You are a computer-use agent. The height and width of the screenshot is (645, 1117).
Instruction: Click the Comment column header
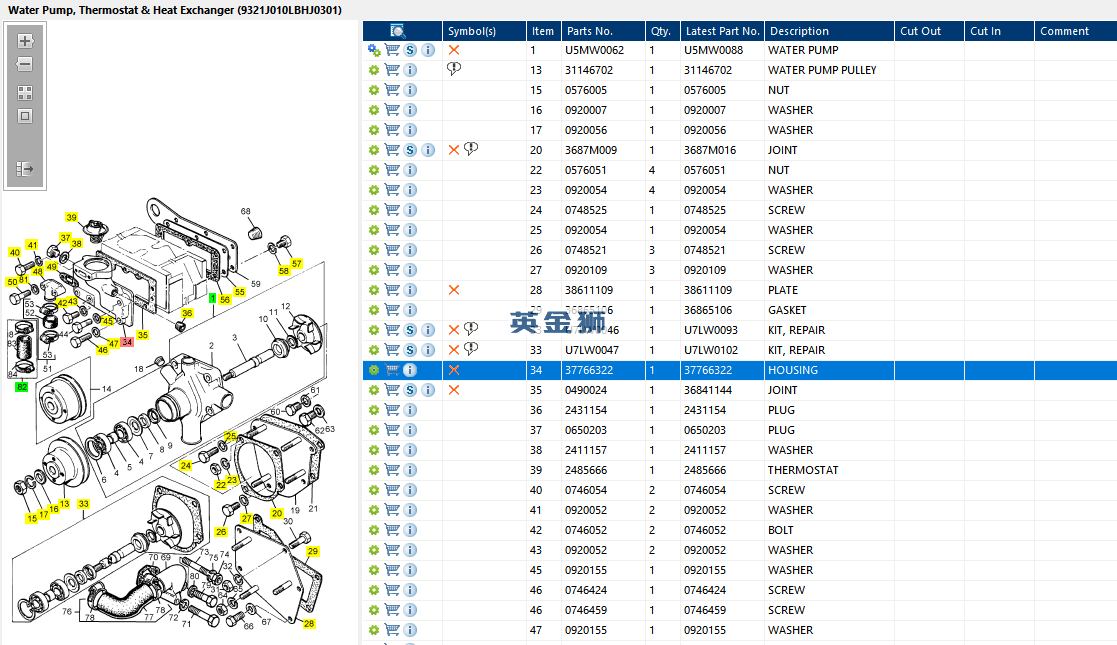(x=1075, y=31)
